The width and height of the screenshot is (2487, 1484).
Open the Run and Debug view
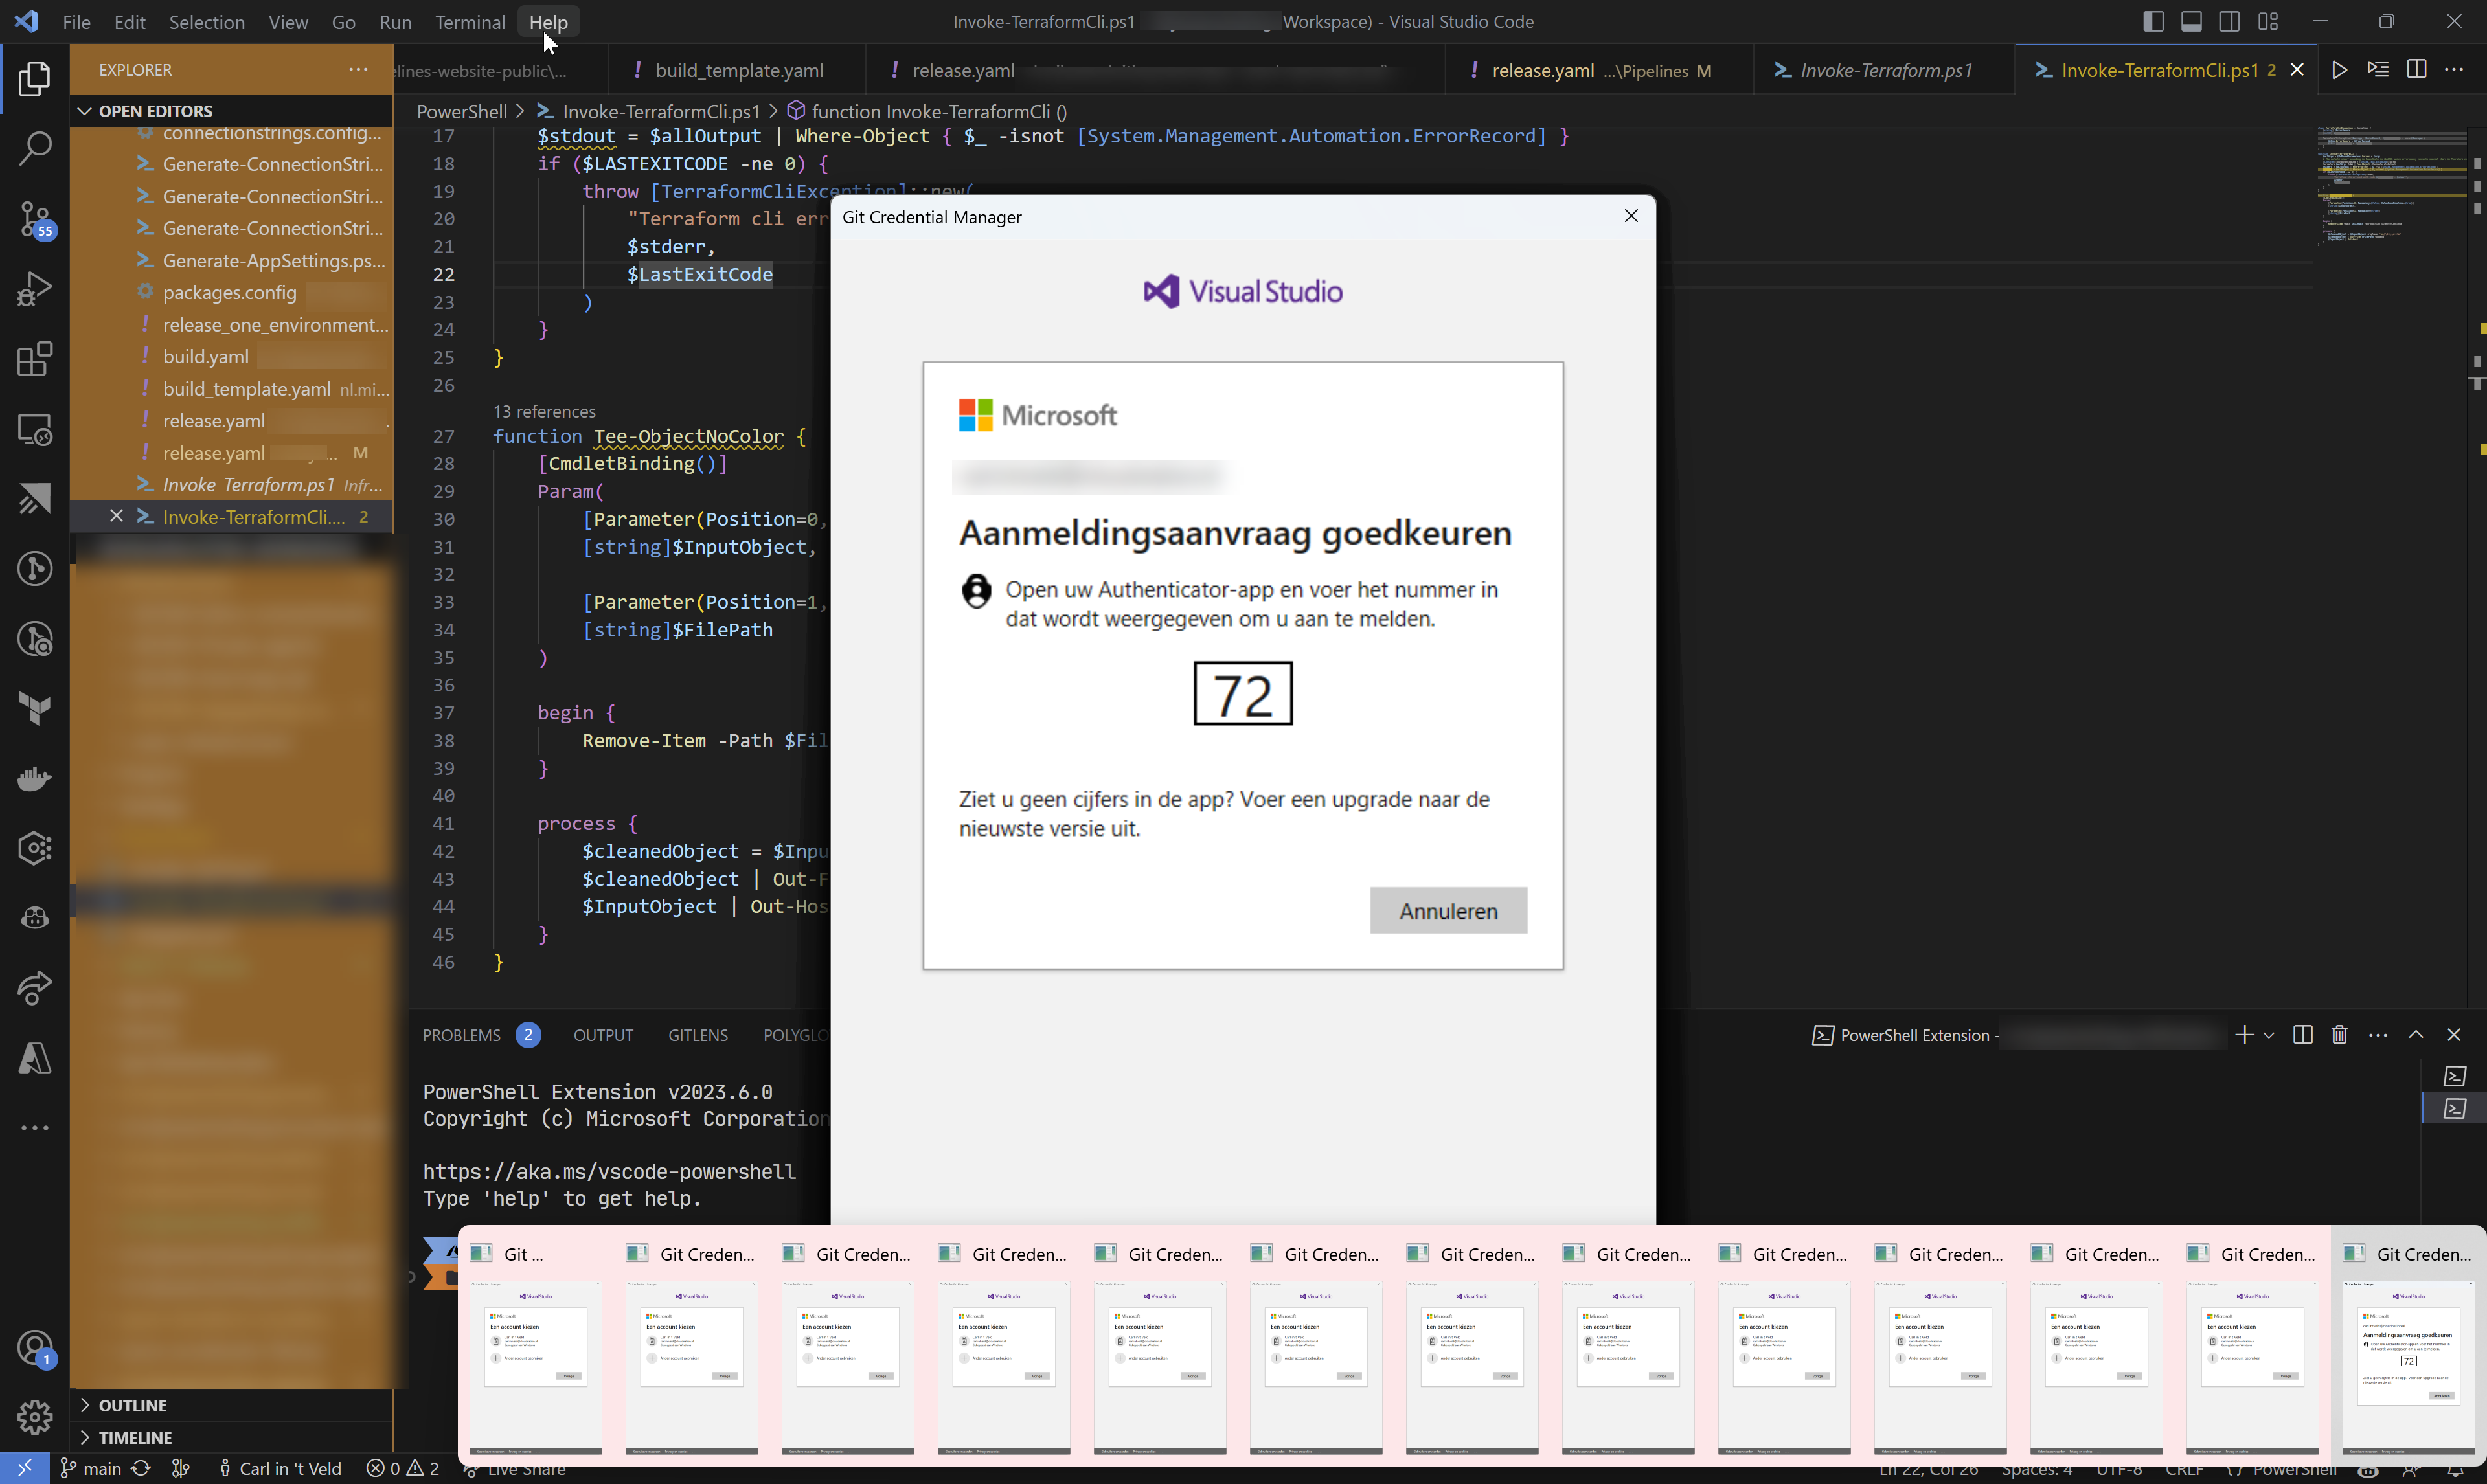click(35, 289)
